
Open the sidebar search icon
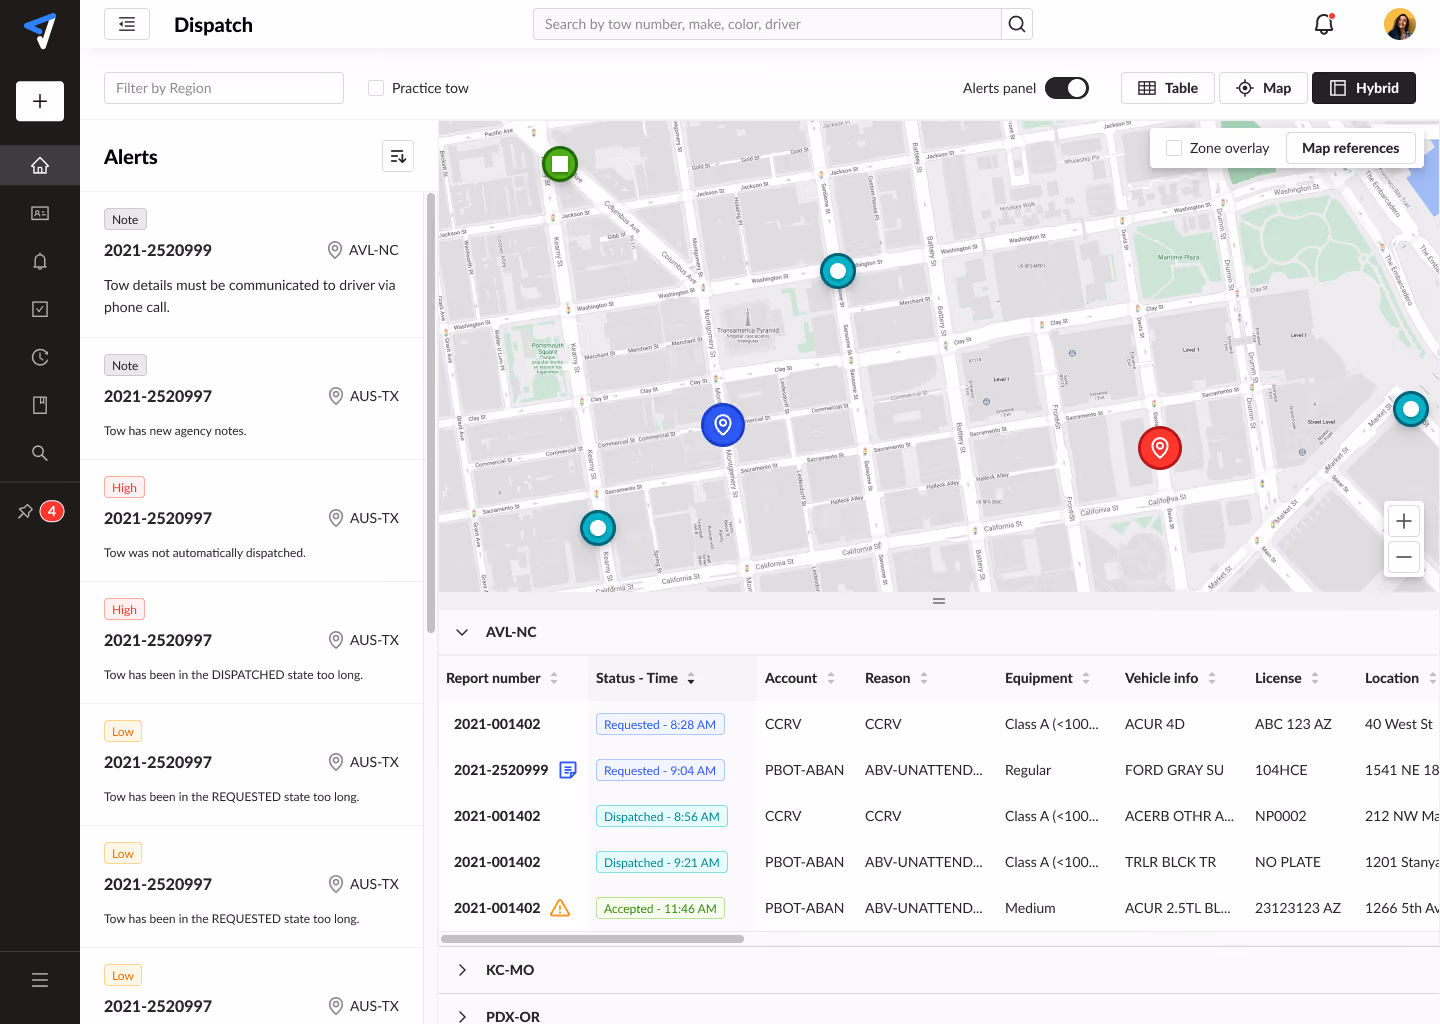pos(40,453)
